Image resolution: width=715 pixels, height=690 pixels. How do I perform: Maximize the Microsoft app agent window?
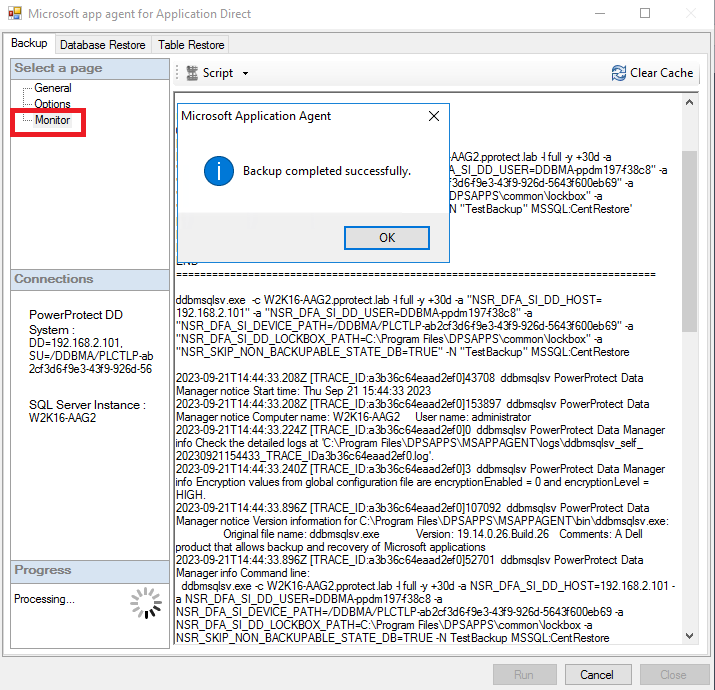click(645, 14)
